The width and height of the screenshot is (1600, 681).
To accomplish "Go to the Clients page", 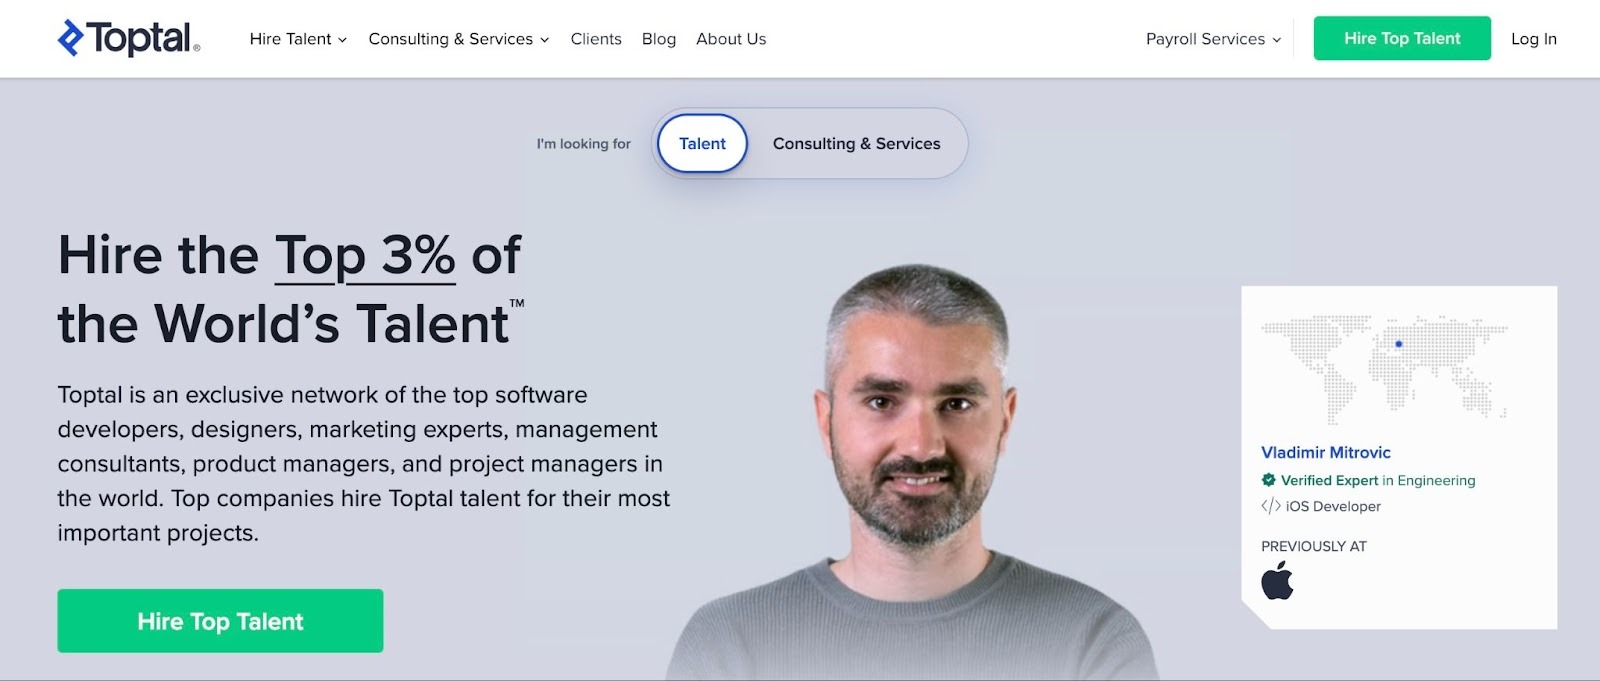I will click(596, 39).
